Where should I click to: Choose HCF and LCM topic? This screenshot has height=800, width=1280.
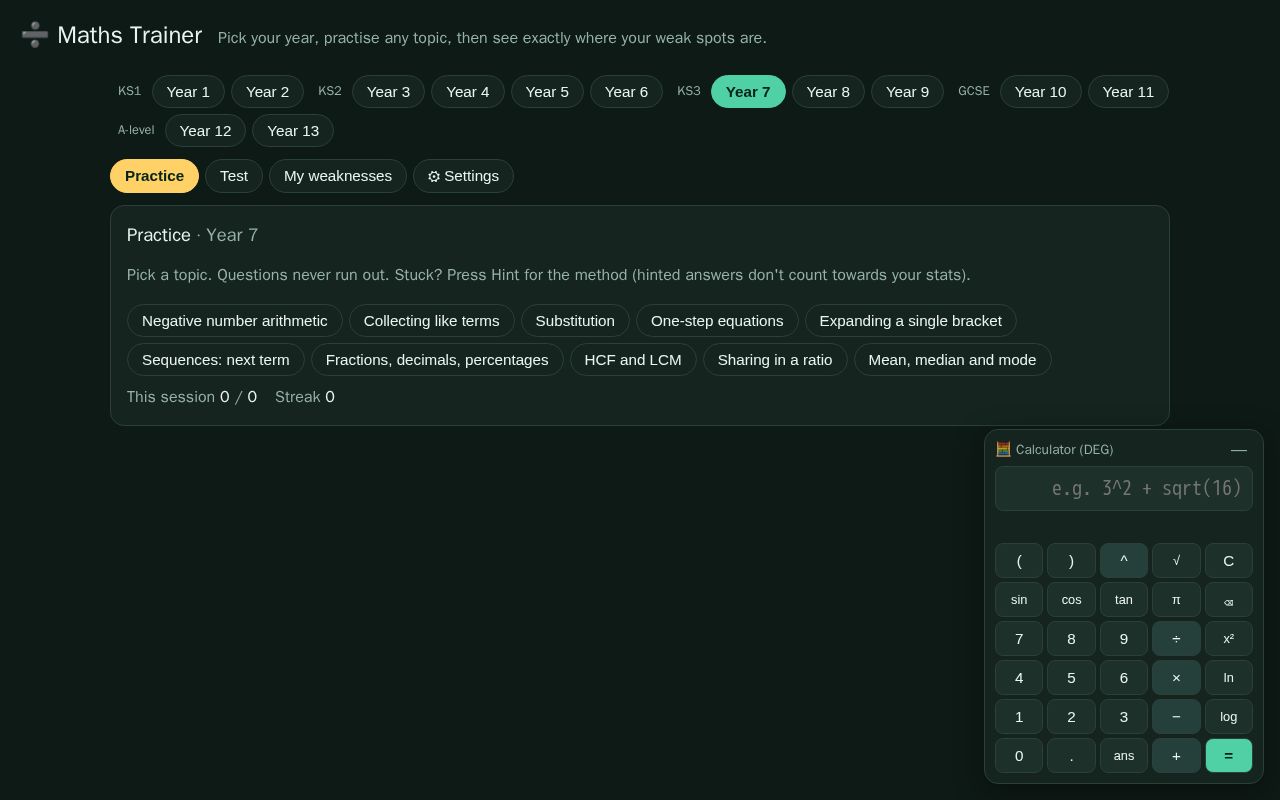[x=633, y=360]
